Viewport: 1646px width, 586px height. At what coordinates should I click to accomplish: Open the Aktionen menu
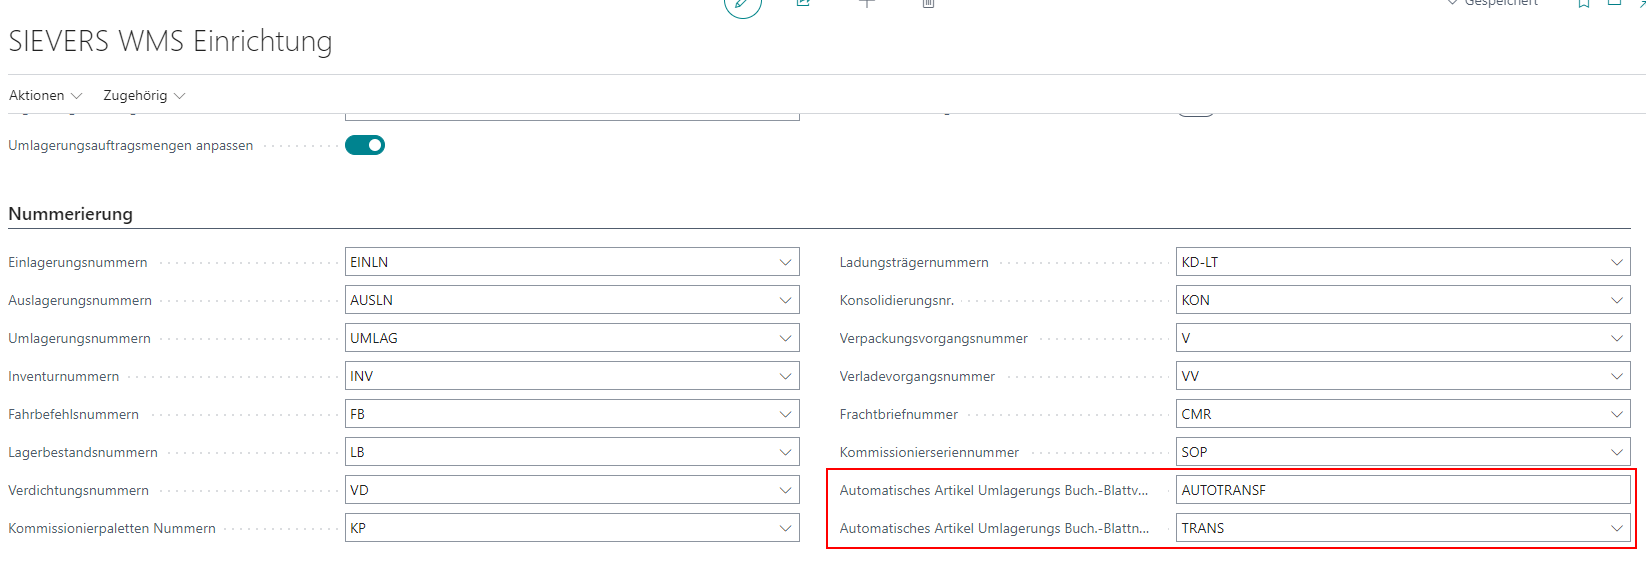point(45,96)
